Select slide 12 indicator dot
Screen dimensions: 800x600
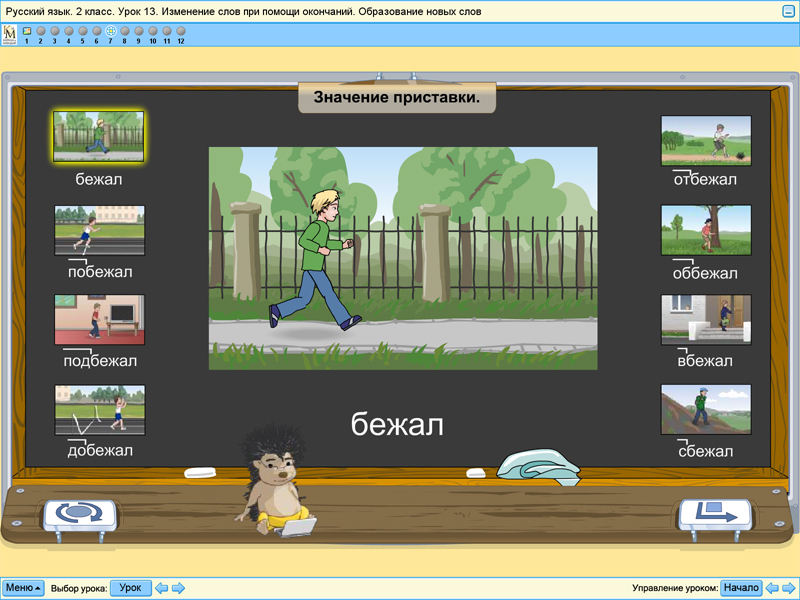[x=181, y=32]
